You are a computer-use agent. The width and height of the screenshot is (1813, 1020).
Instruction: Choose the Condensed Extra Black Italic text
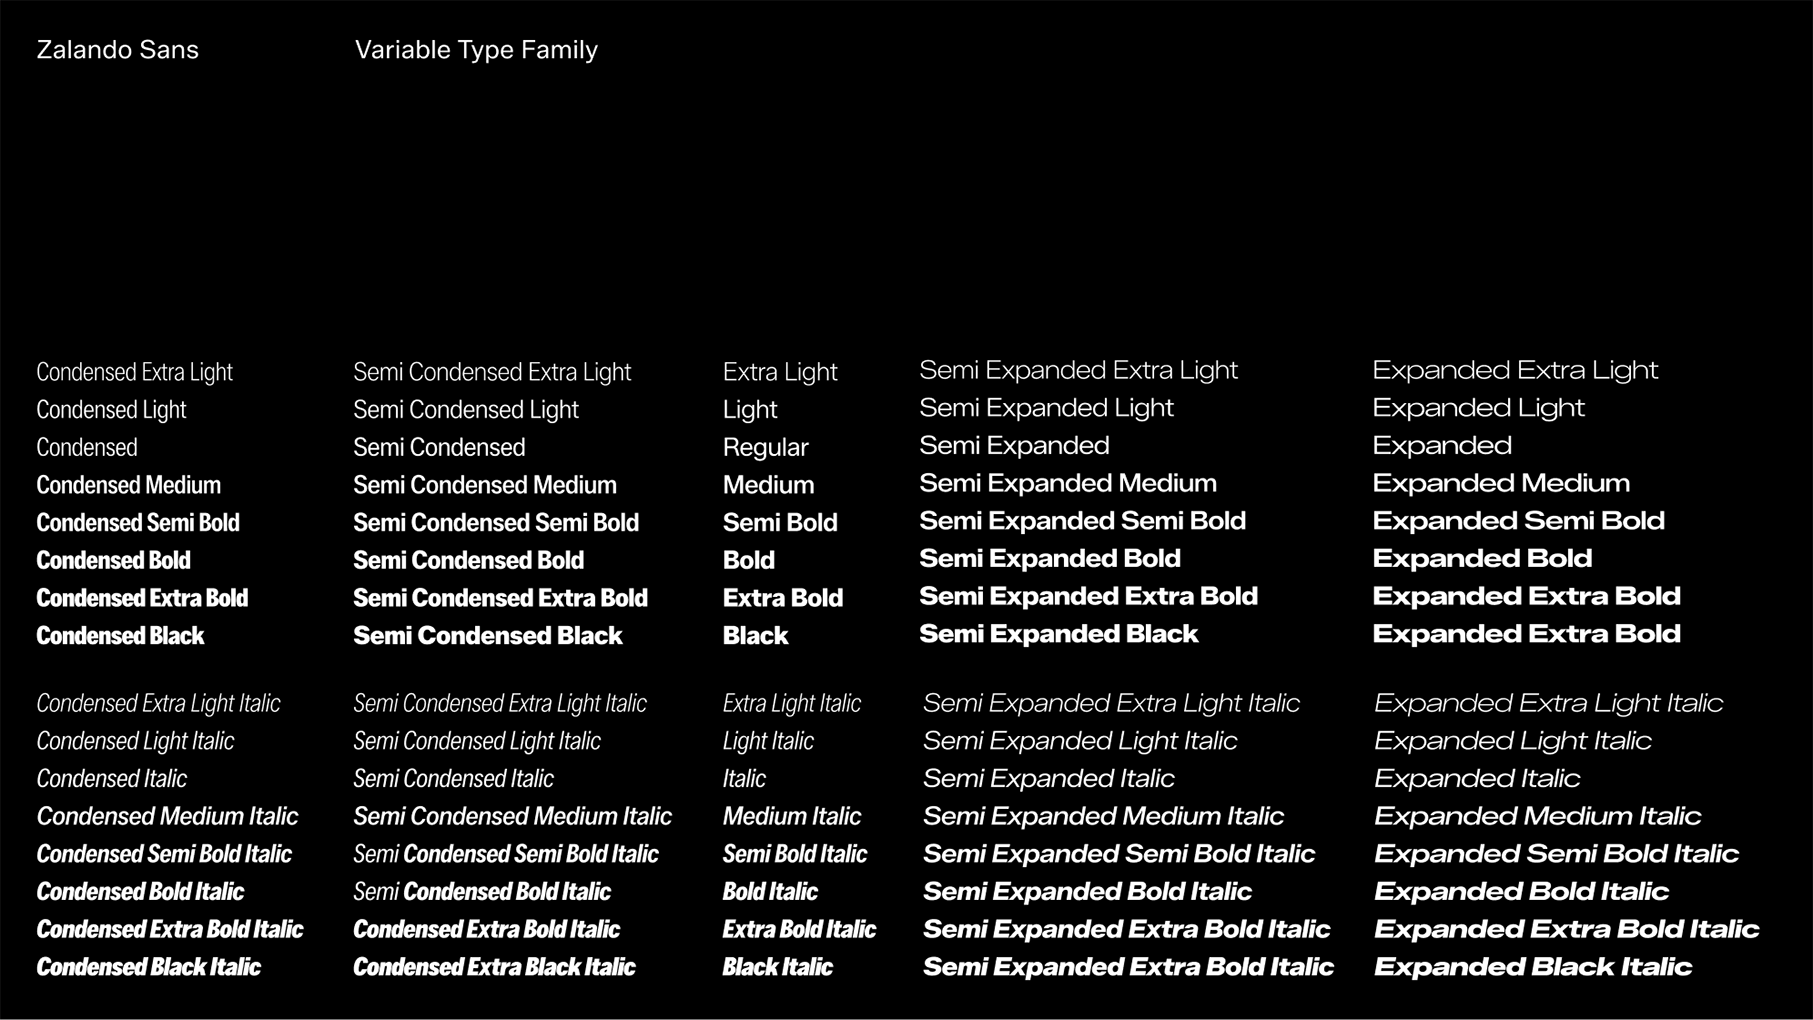494,967
